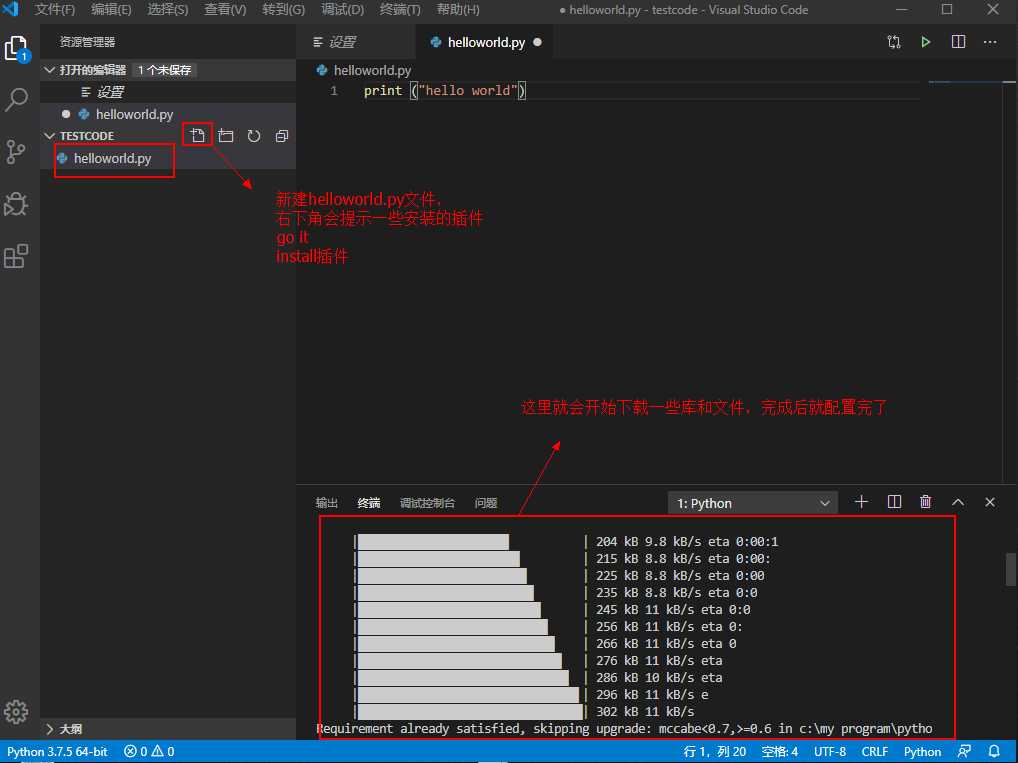
Task: Select 设置 in open editors list
Action: click(168, 92)
